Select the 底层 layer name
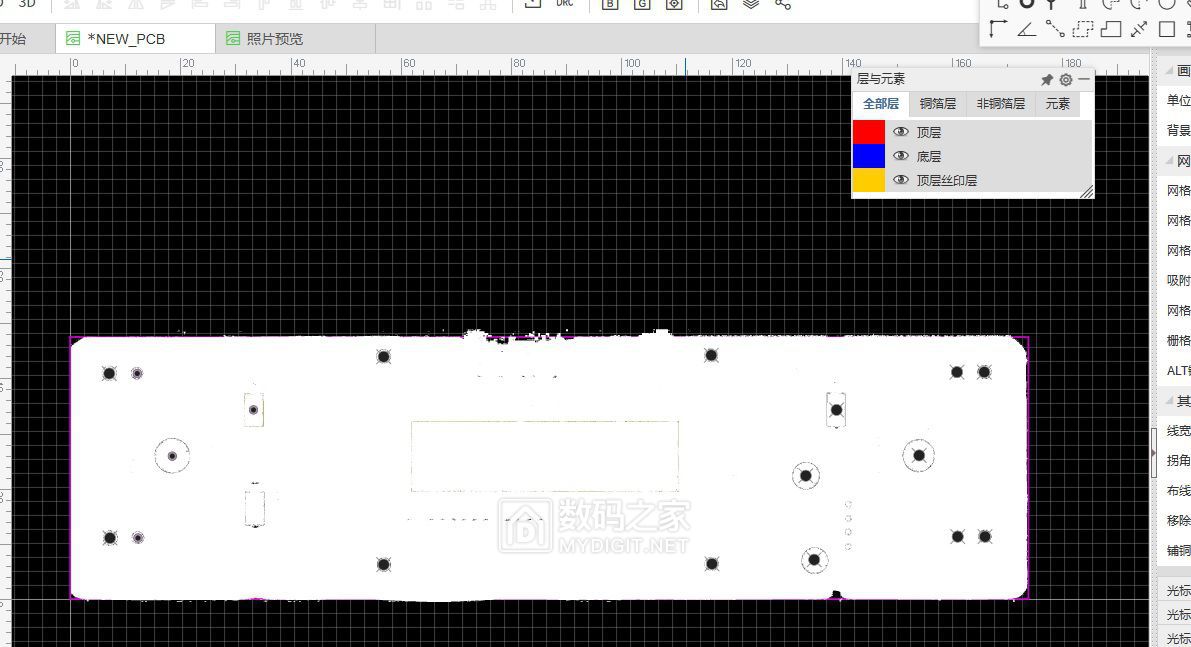The image size is (1191, 647). [928, 156]
